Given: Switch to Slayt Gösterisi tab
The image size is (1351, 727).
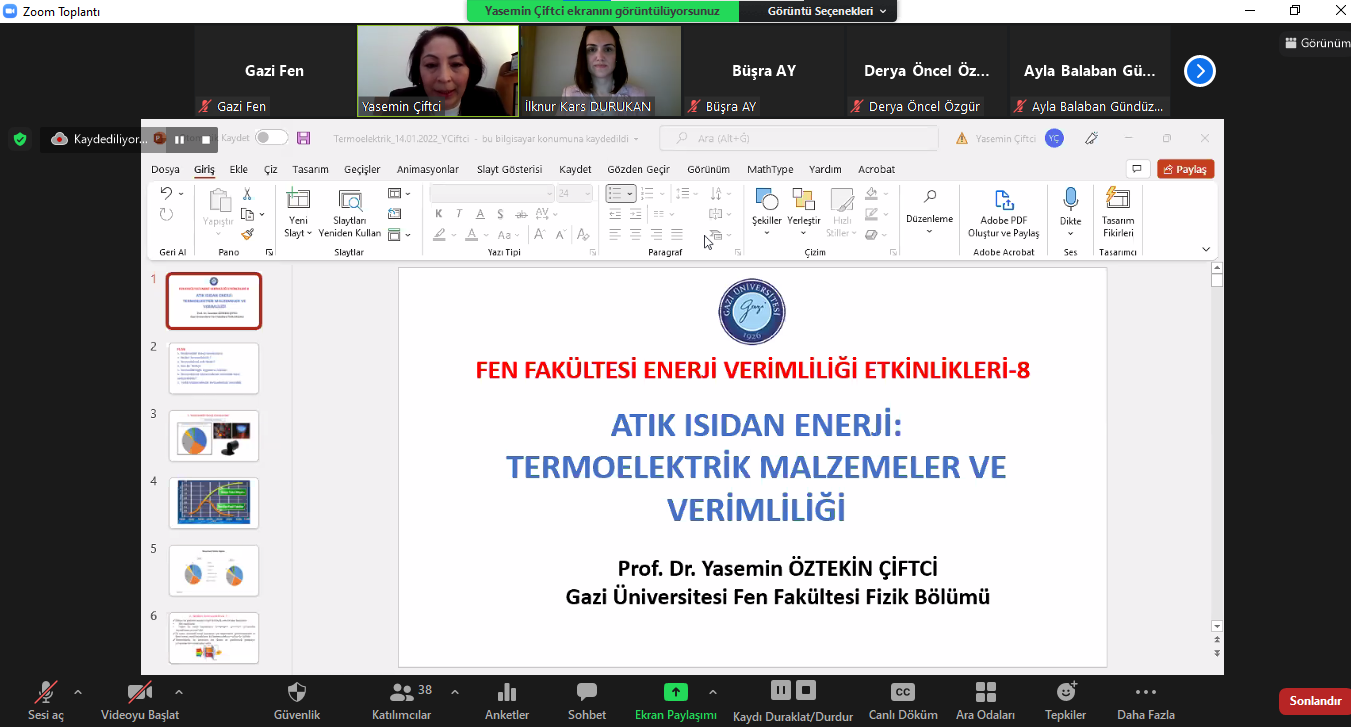Looking at the screenshot, I should point(509,169).
